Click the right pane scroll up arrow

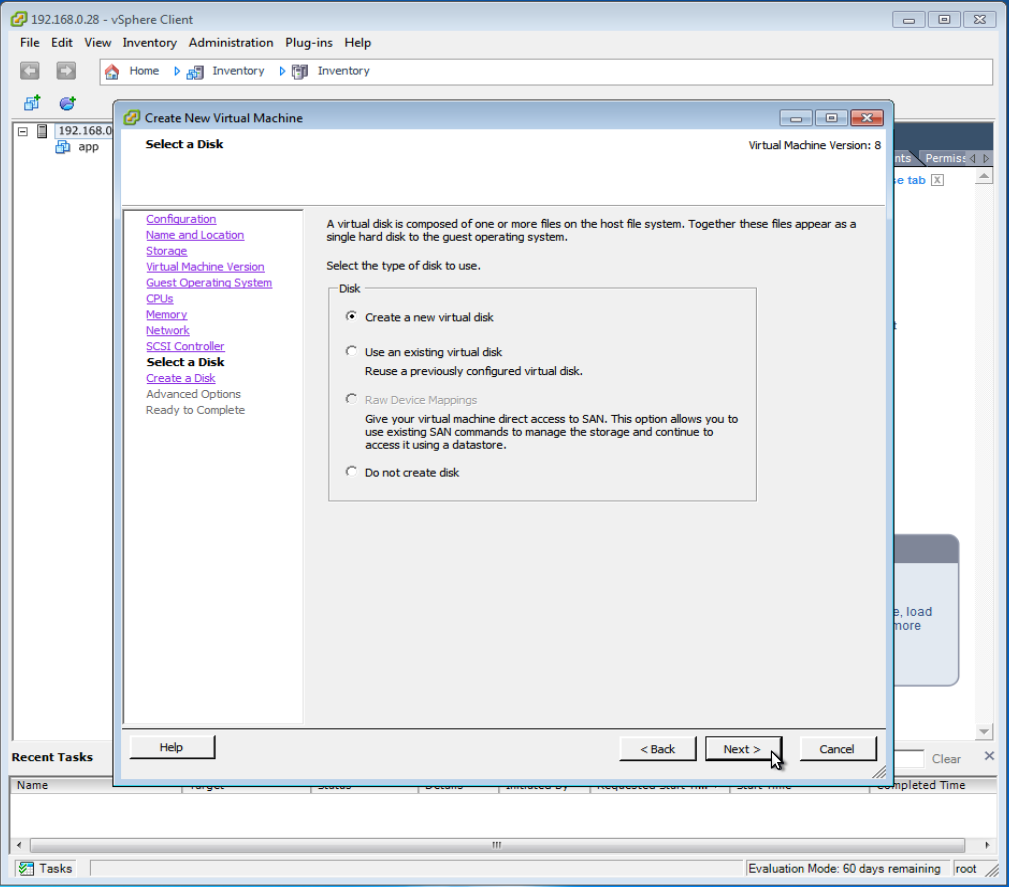point(984,176)
